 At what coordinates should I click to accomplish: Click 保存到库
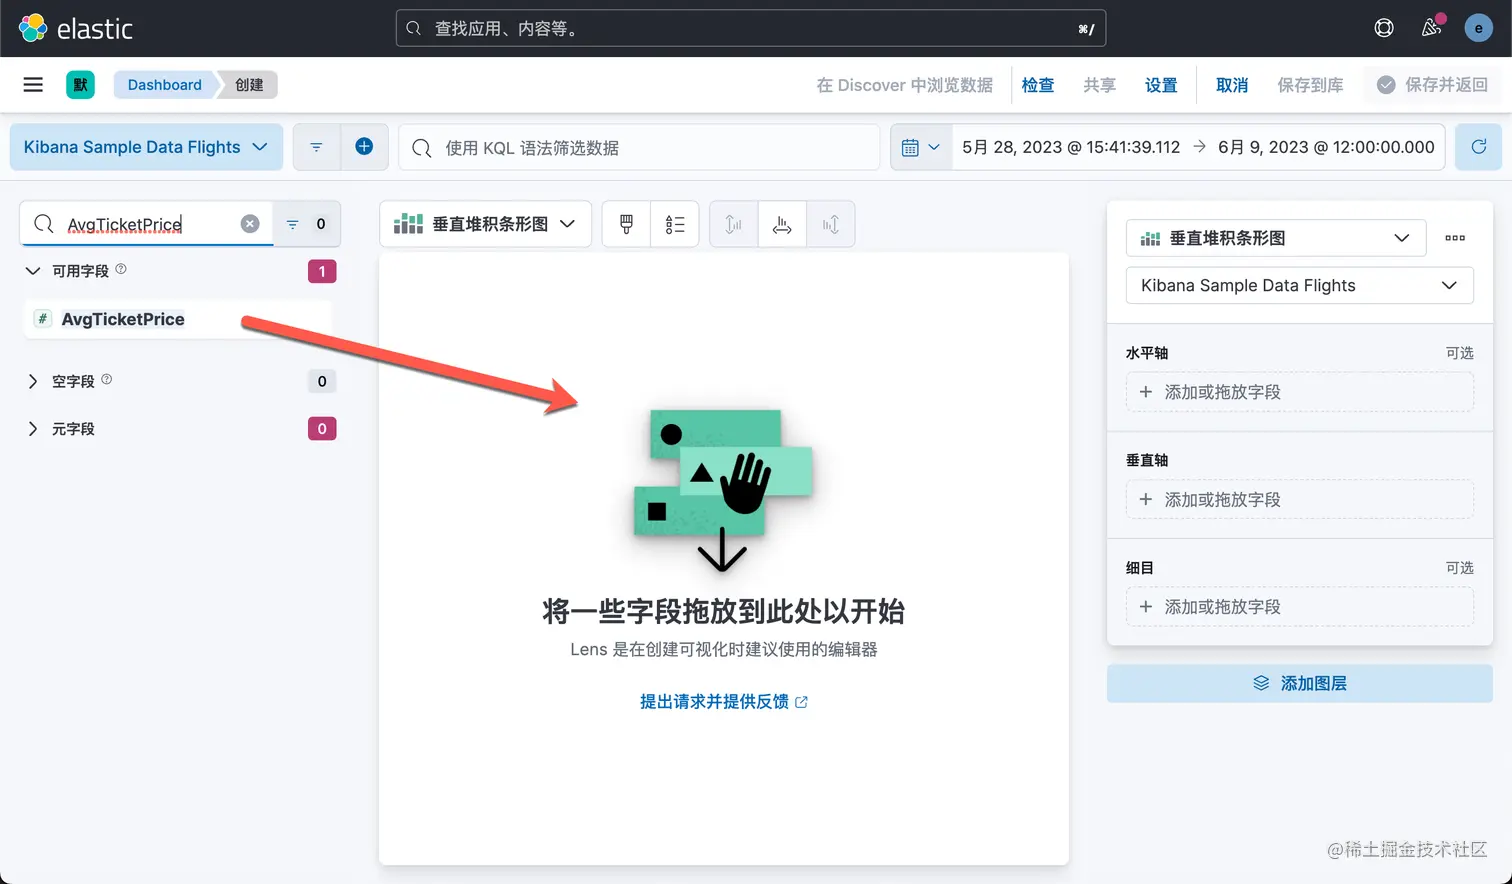point(1310,85)
